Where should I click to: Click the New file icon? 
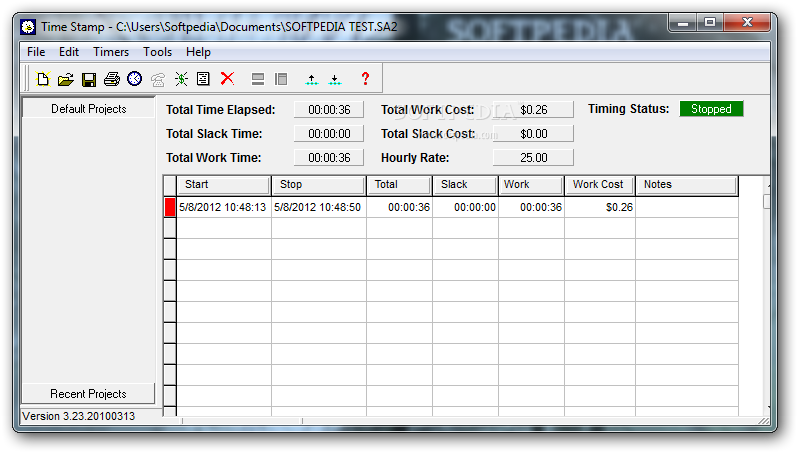point(43,79)
